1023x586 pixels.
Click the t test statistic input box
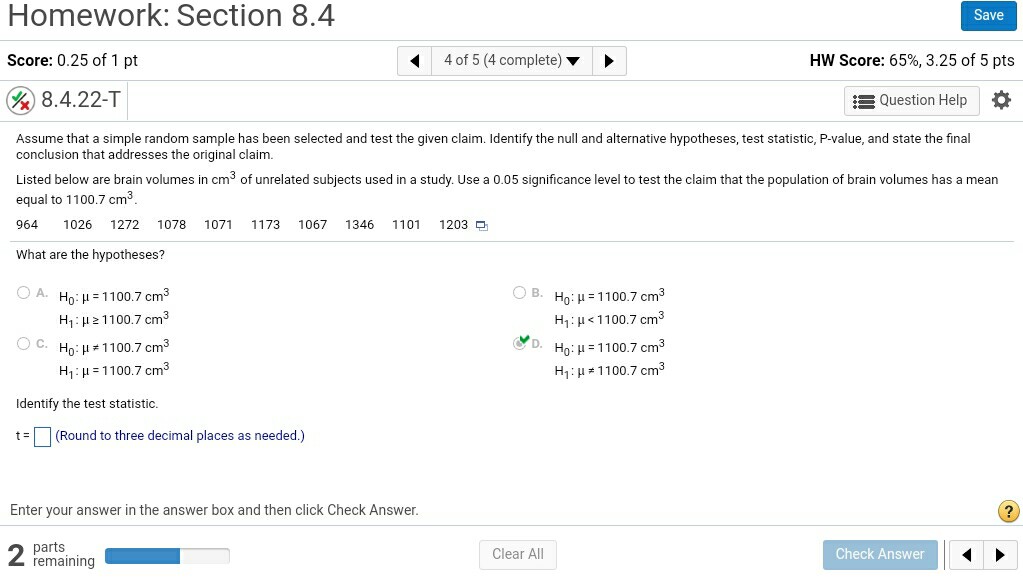(43, 437)
